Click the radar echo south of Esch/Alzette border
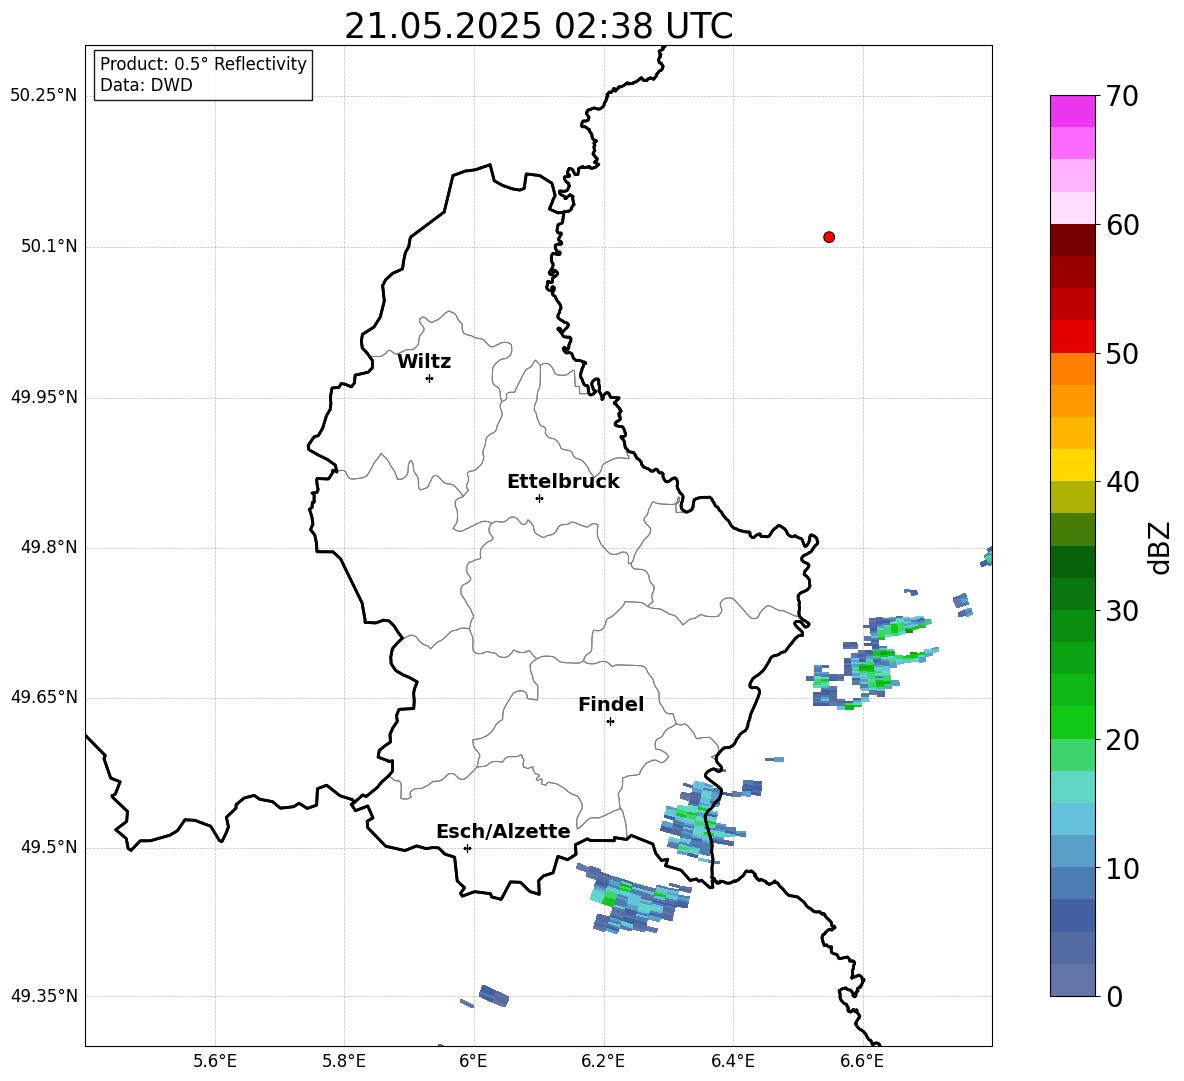 click(x=633, y=899)
